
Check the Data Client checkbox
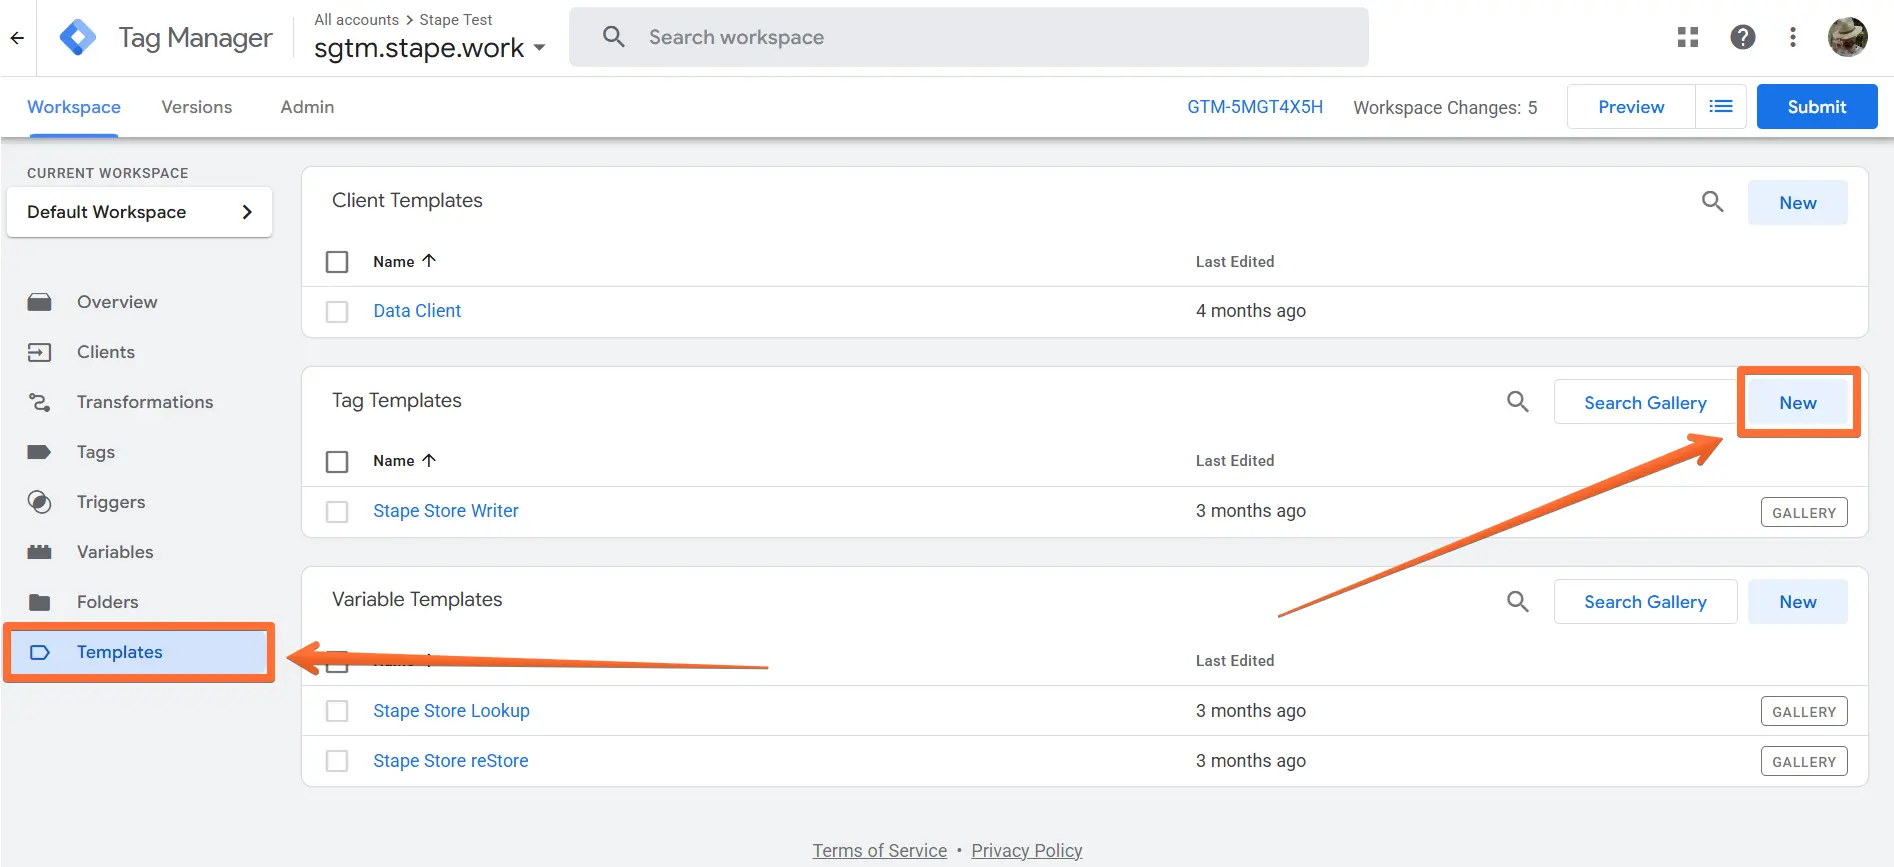click(x=337, y=312)
